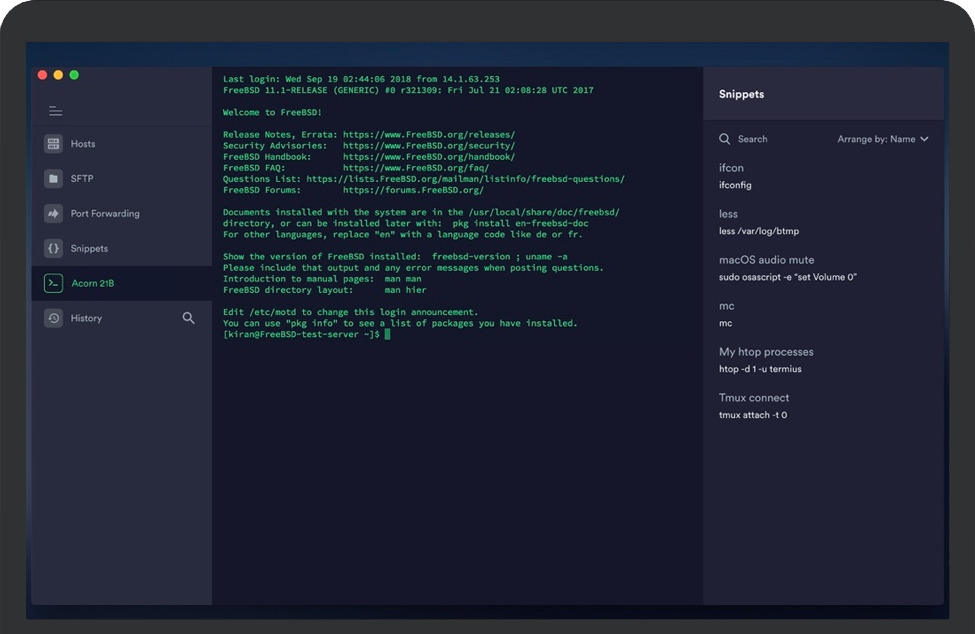The height and width of the screenshot is (634, 975).
Task: Click the terminal prompt cursor
Action: [387, 334]
